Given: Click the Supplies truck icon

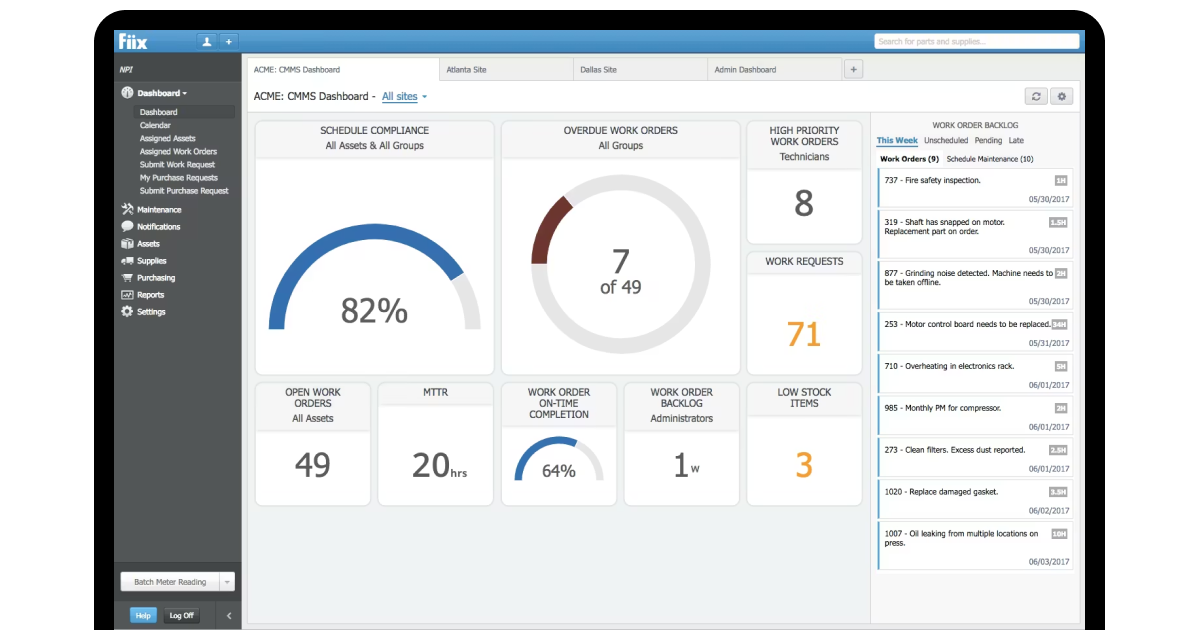Looking at the screenshot, I should [125, 261].
